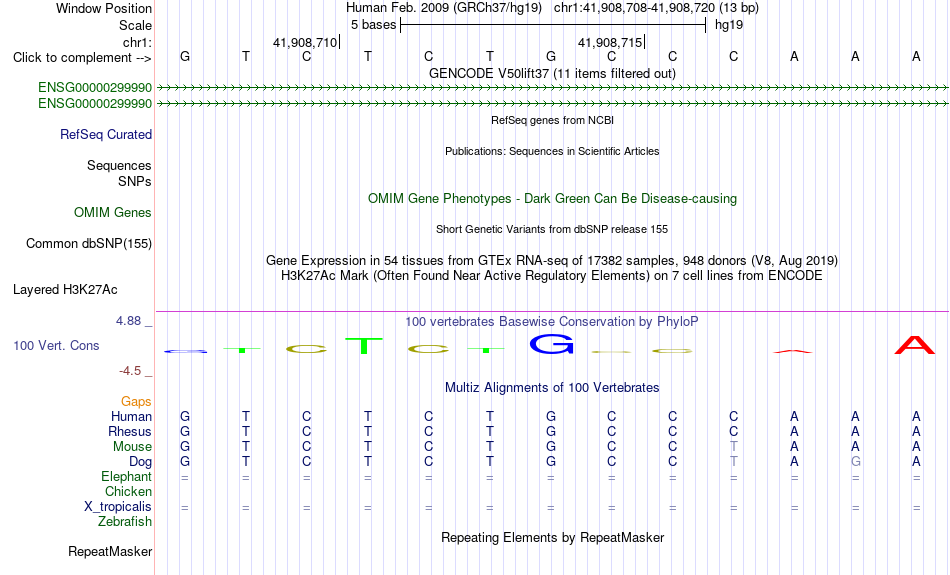Select the X_tropicalis alignment row label
The width and height of the screenshot is (950, 575).
[x=118, y=507]
